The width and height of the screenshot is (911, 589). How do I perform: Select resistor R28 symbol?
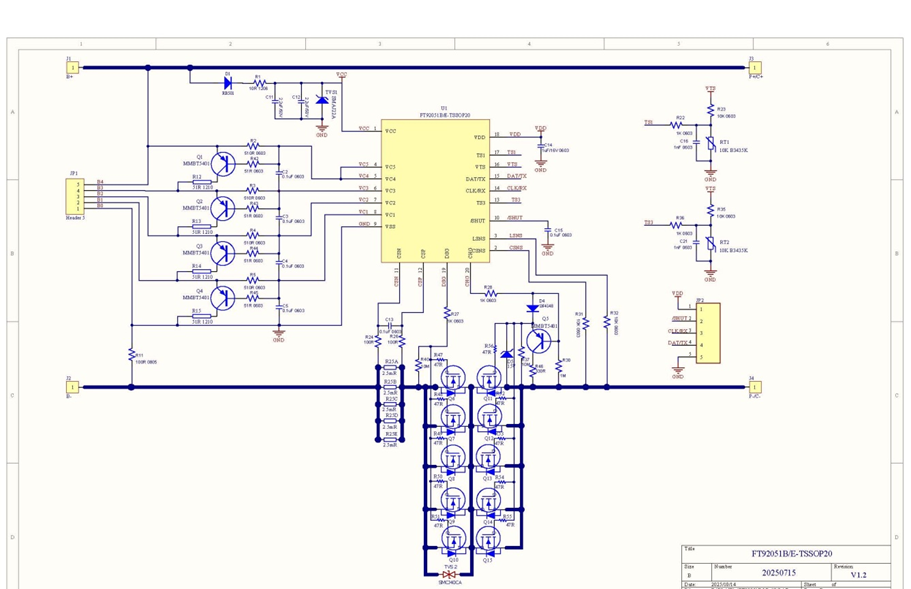pos(489,294)
